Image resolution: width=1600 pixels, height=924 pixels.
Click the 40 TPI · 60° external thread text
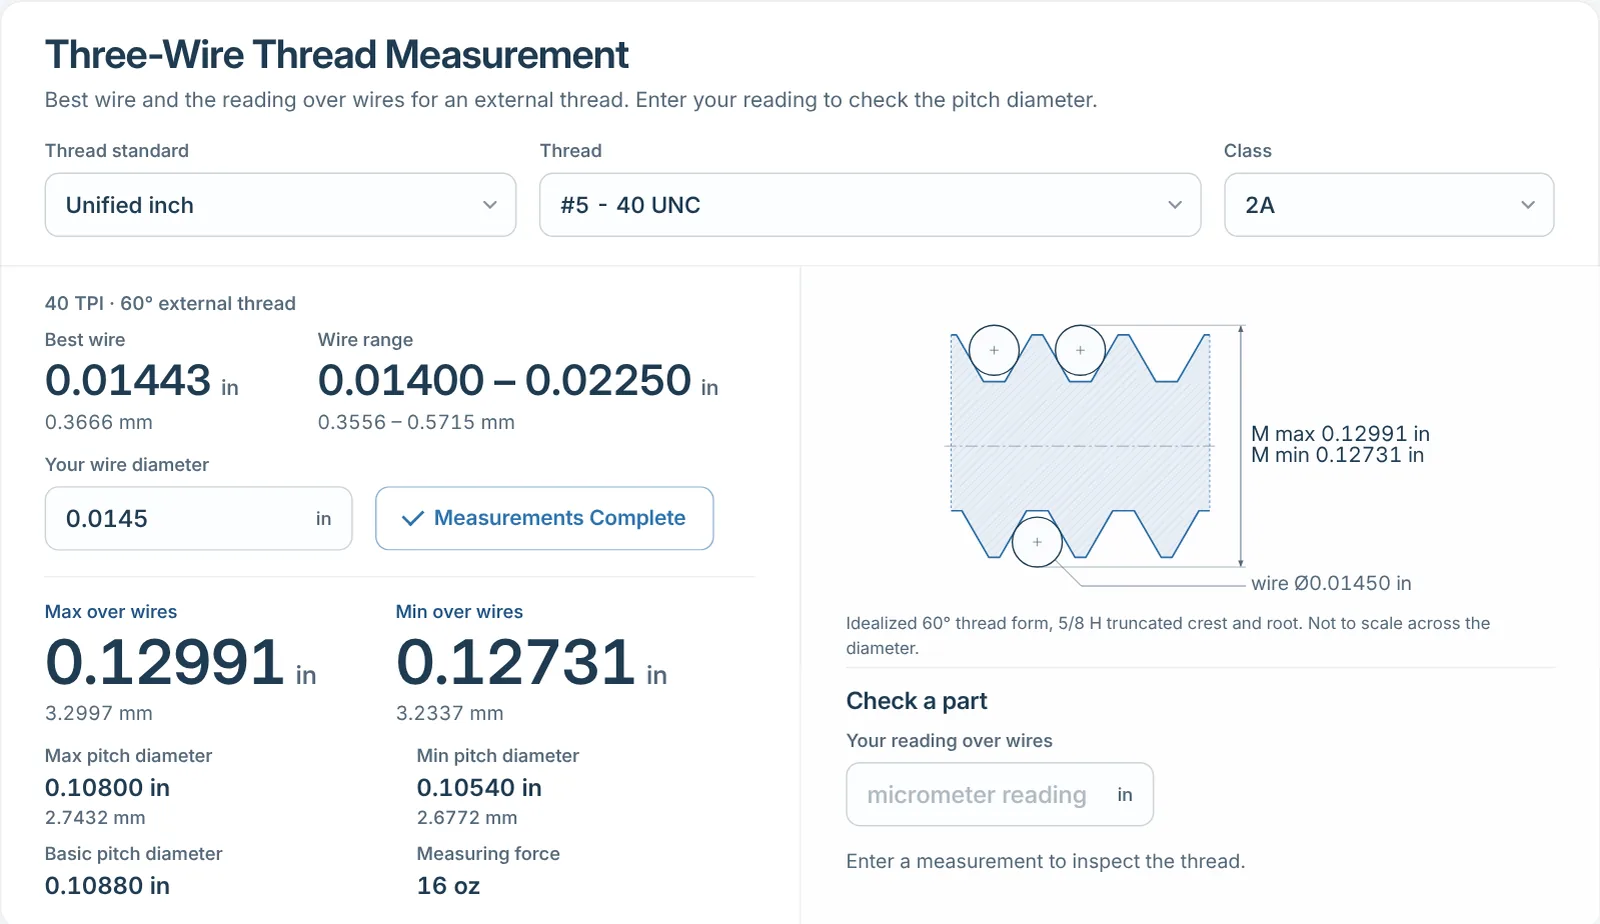170,303
